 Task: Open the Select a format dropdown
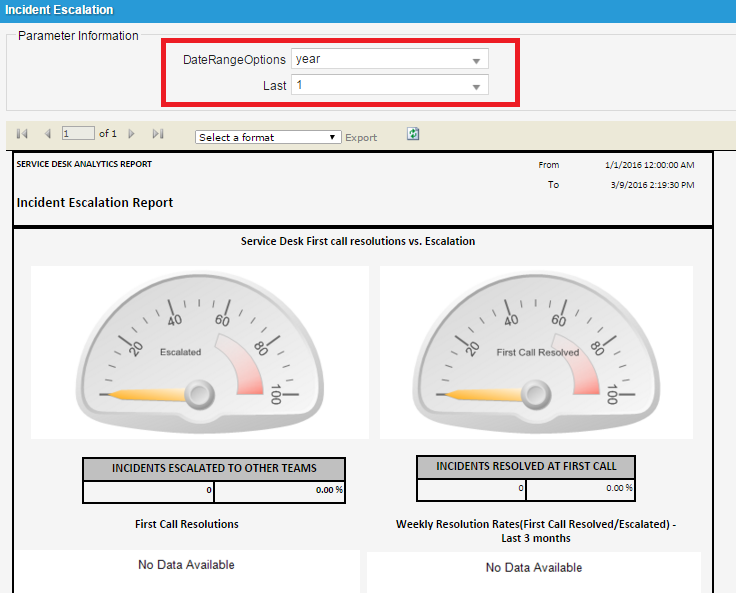pyautogui.click(x=268, y=137)
